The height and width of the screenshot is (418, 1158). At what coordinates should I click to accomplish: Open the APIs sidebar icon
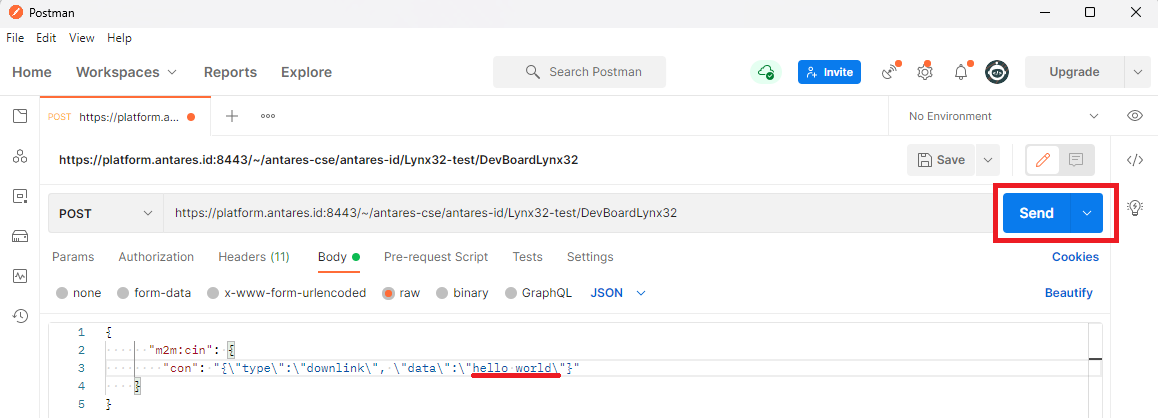pos(20,156)
